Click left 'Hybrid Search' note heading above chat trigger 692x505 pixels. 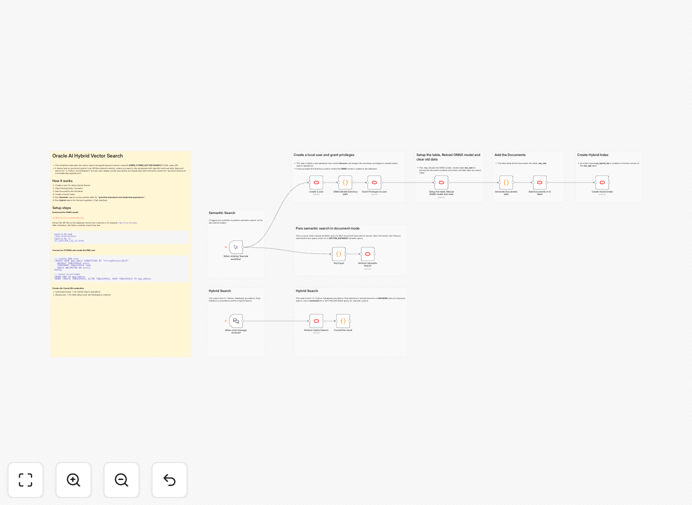pyautogui.click(x=220, y=291)
